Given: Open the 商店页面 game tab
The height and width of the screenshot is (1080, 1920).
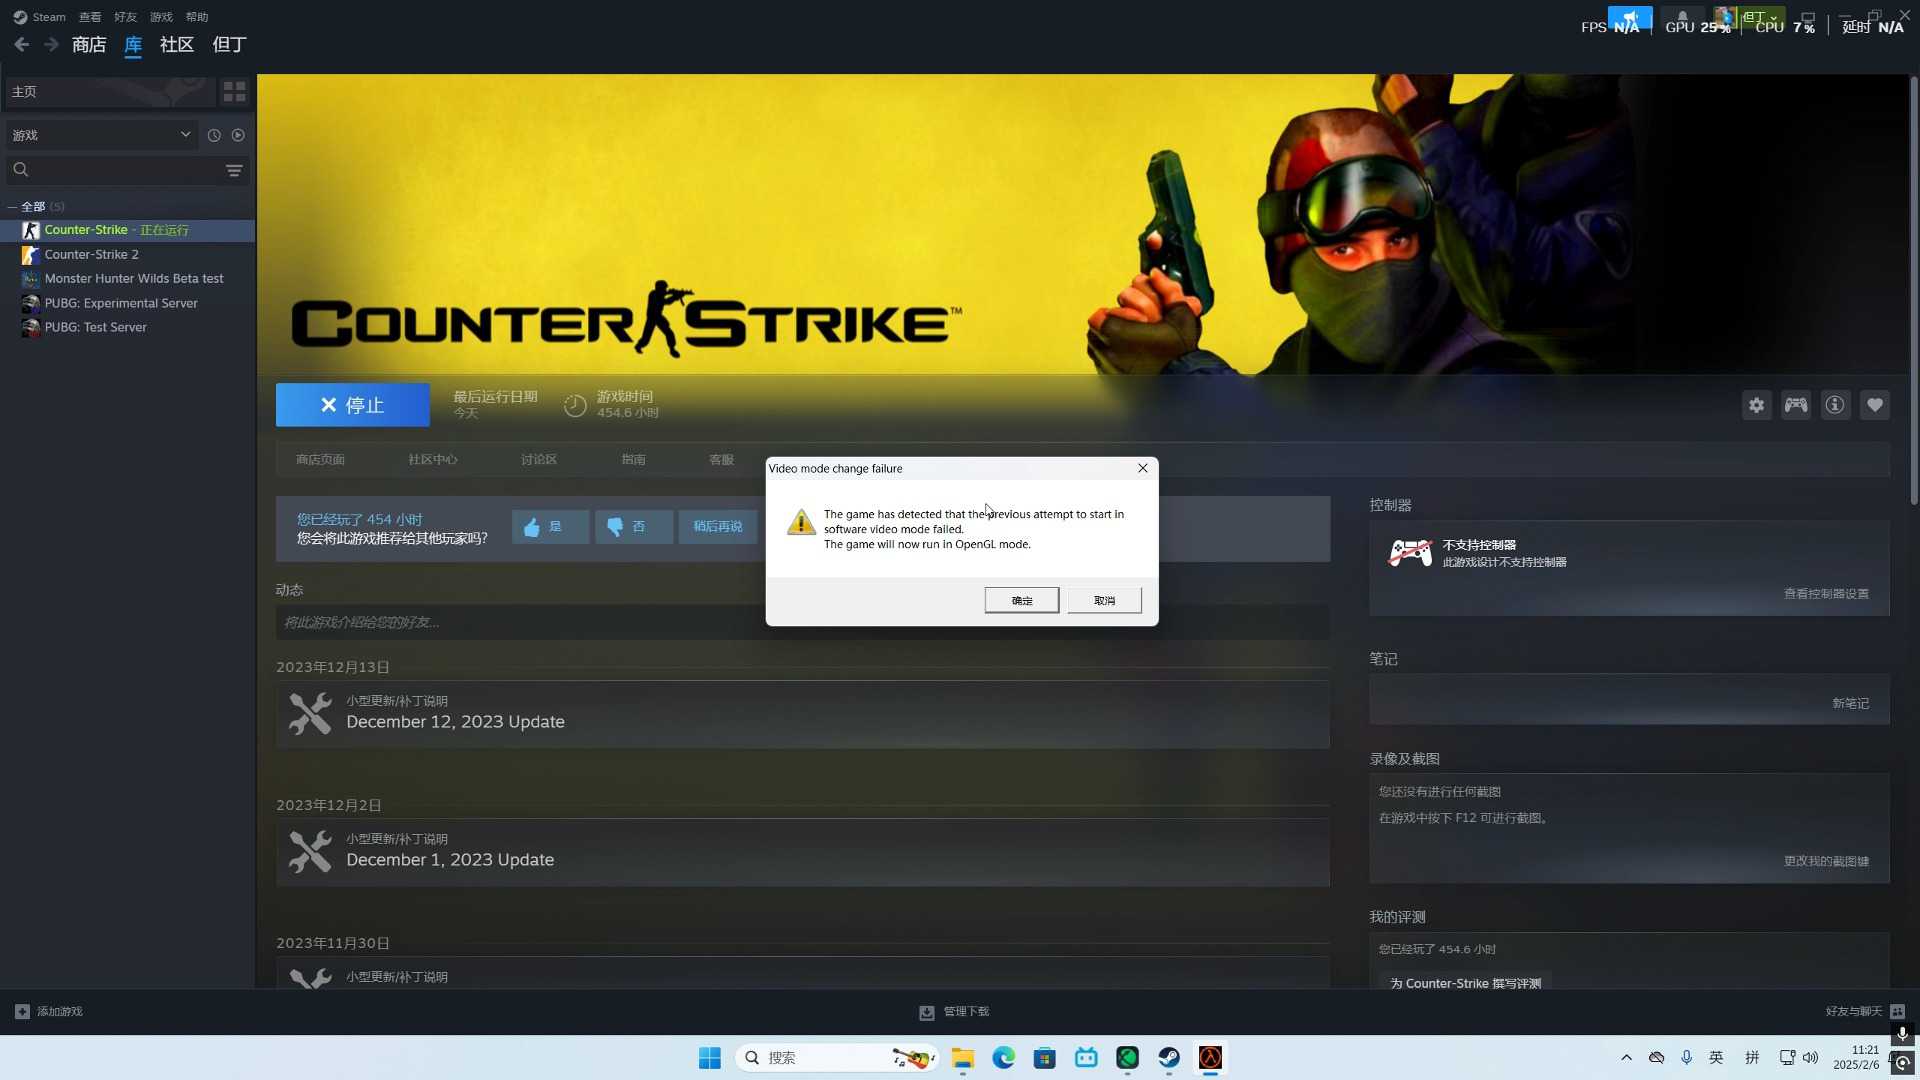Looking at the screenshot, I should pos(320,460).
